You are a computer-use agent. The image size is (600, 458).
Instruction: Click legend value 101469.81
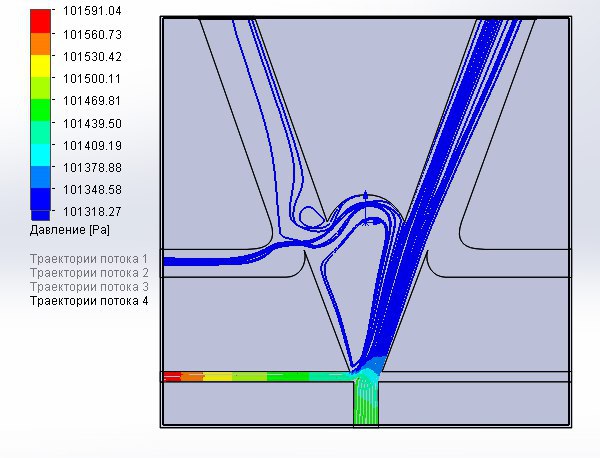tap(92, 101)
